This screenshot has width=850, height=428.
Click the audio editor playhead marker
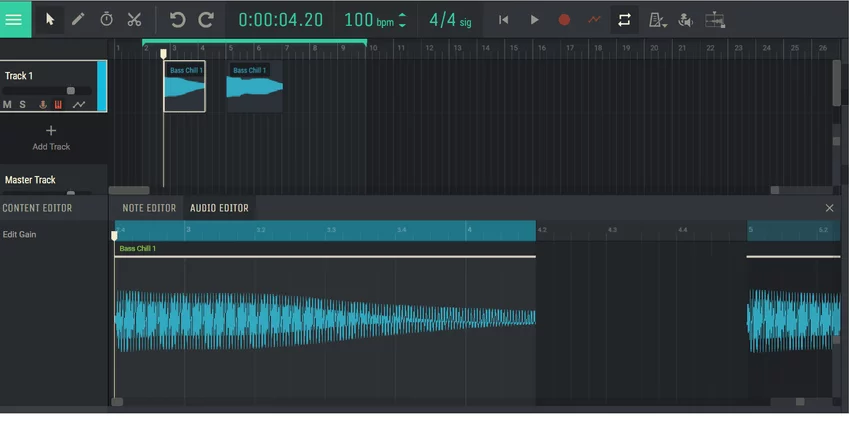[x=114, y=236]
